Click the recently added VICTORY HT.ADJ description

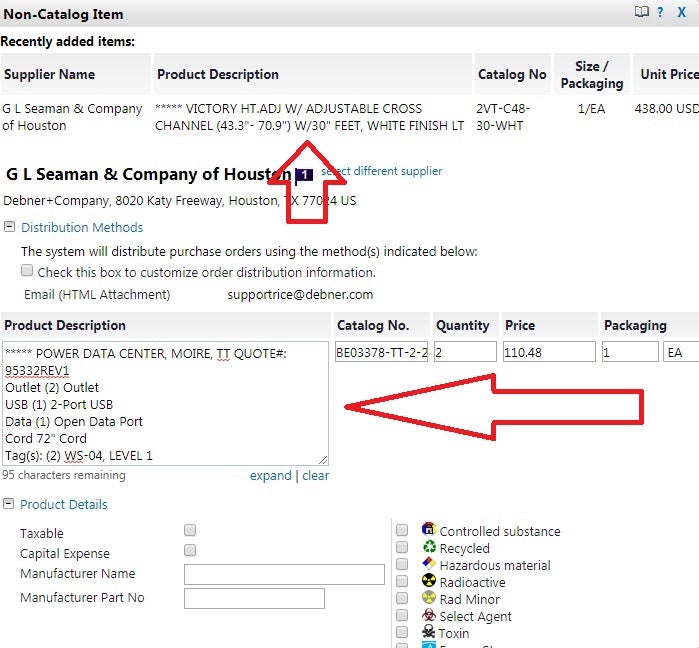pyautogui.click(x=309, y=117)
